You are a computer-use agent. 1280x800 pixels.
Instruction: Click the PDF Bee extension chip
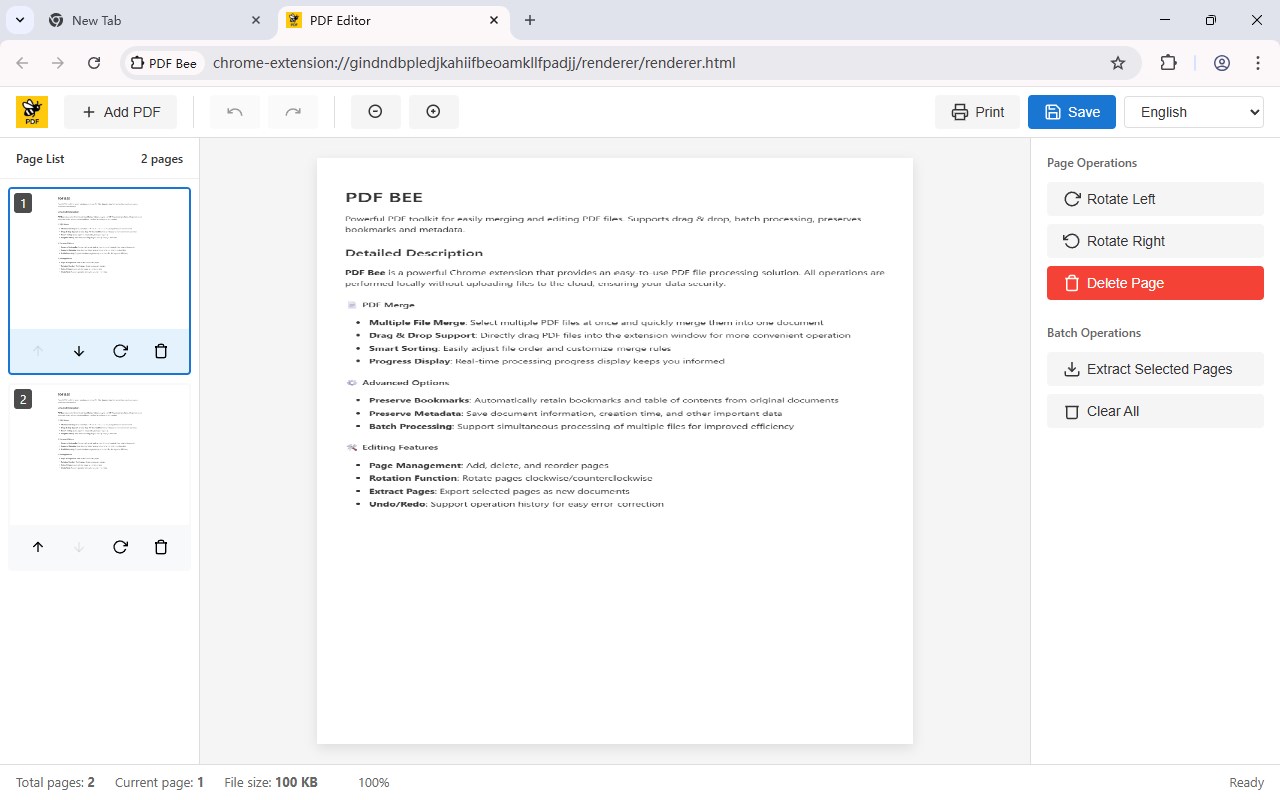(165, 63)
